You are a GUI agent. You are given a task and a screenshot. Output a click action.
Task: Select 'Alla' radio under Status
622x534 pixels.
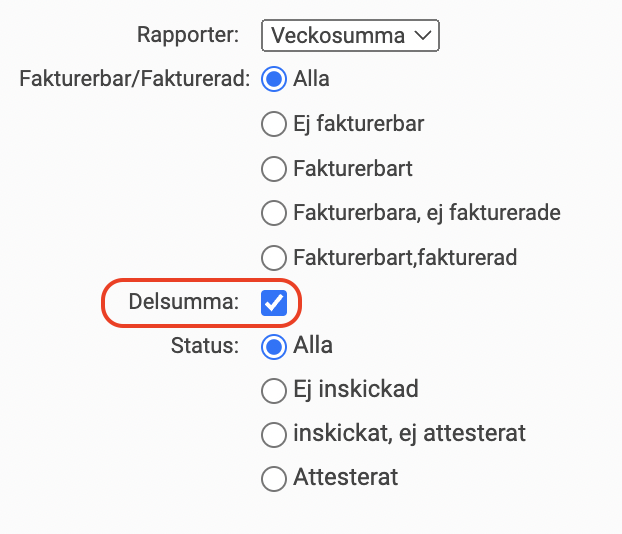coord(273,347)
